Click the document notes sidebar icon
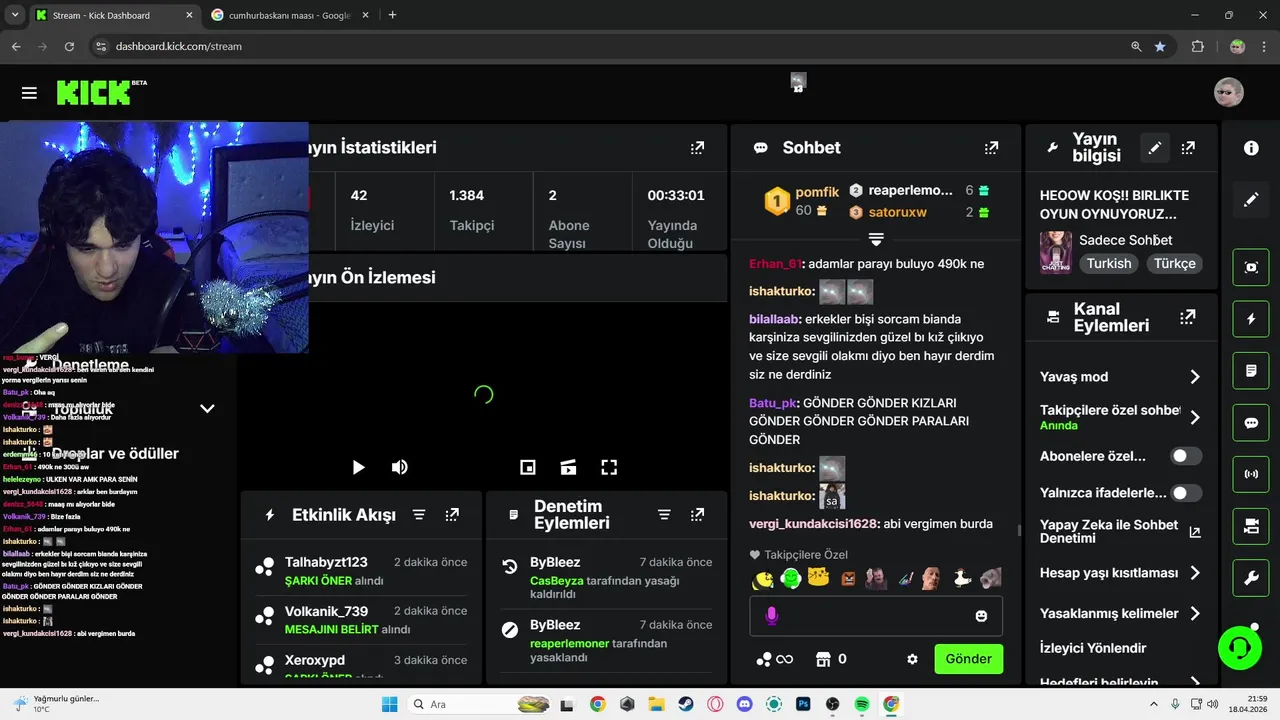The height and width of the screenshot is (720, 1280). pos(1251,371)
